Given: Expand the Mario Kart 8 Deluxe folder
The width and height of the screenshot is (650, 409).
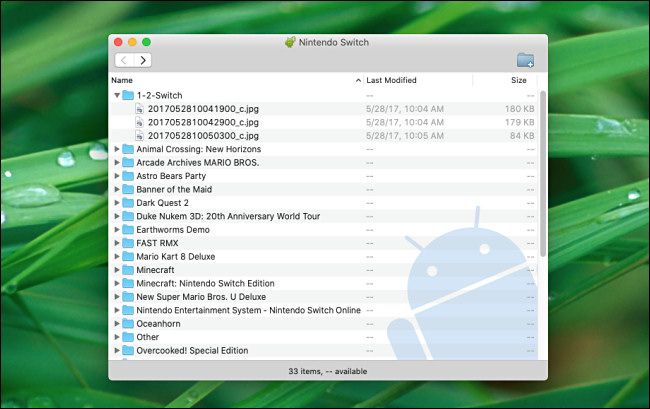Looking at the screenshot, I should 117,256.
